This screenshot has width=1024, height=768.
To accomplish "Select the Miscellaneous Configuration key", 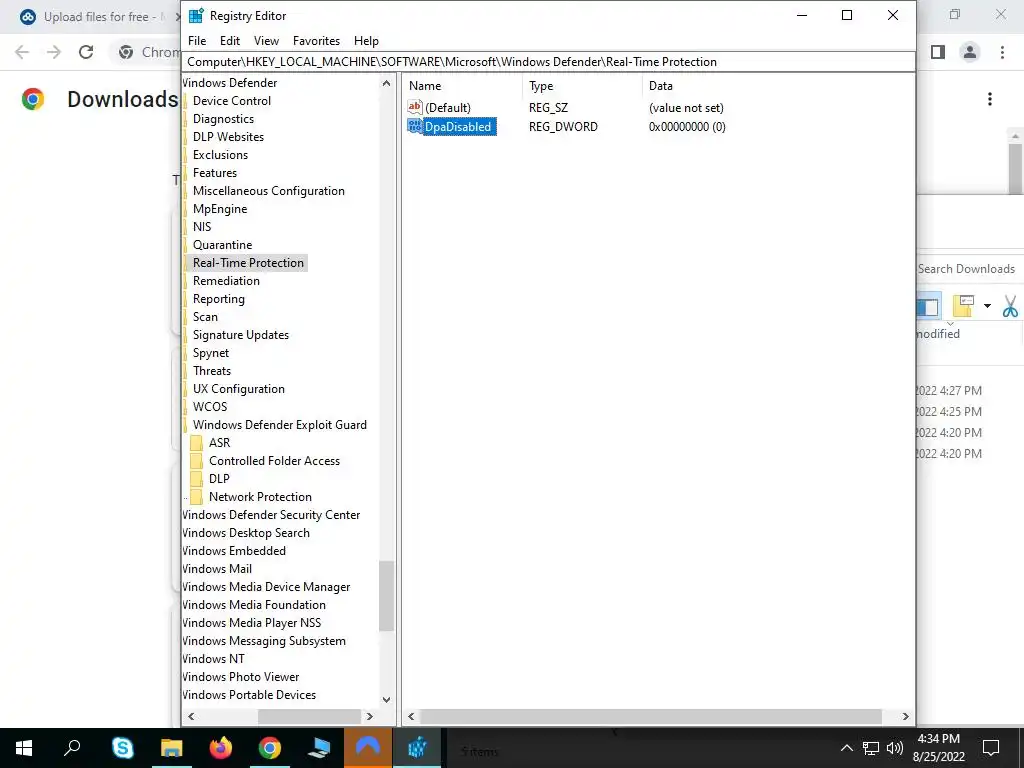I will [269, 191].
